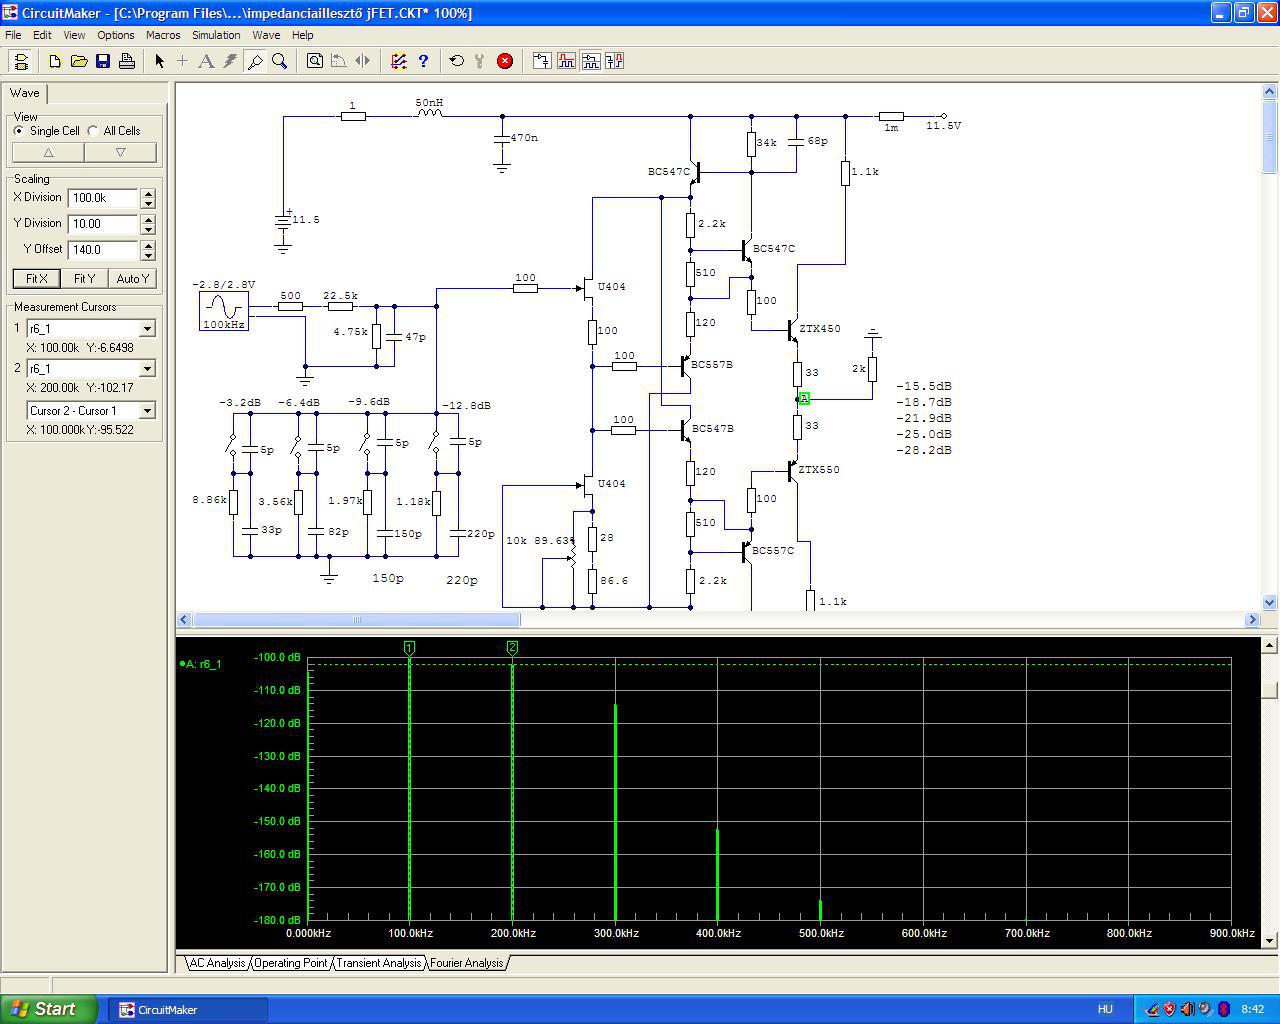Open measurement cursor 1 signal dropdown

click(147, 329)
